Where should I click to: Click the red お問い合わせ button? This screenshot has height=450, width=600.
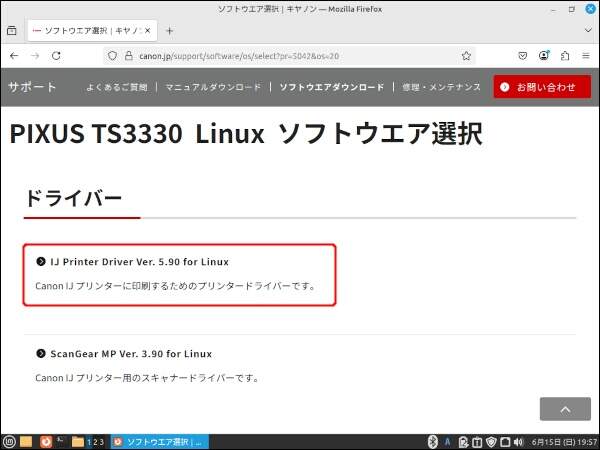pos(542,87)
